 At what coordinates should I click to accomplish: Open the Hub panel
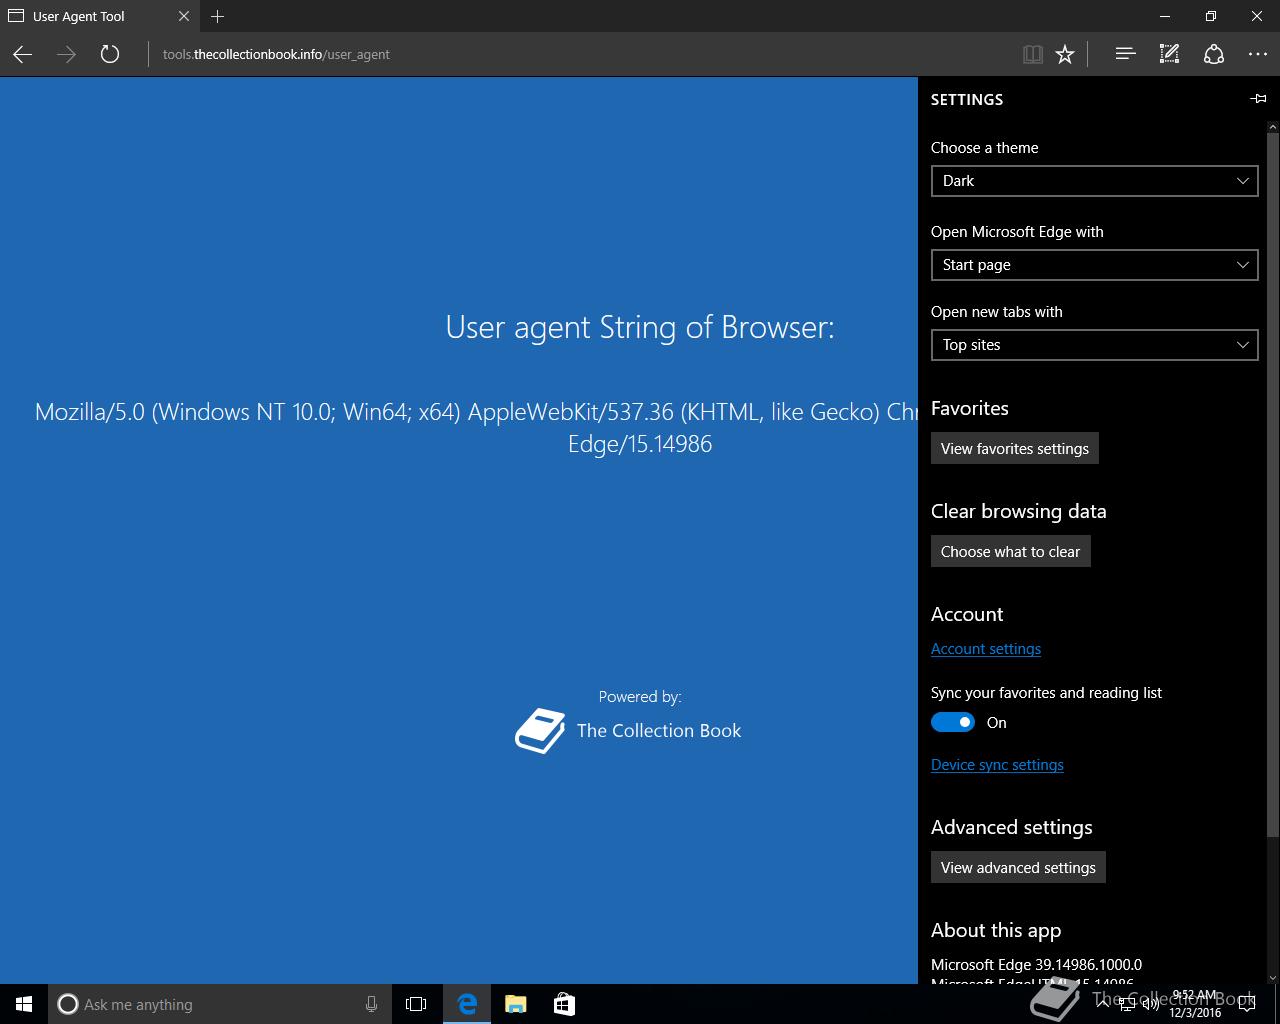click(x=1125, y=55)
